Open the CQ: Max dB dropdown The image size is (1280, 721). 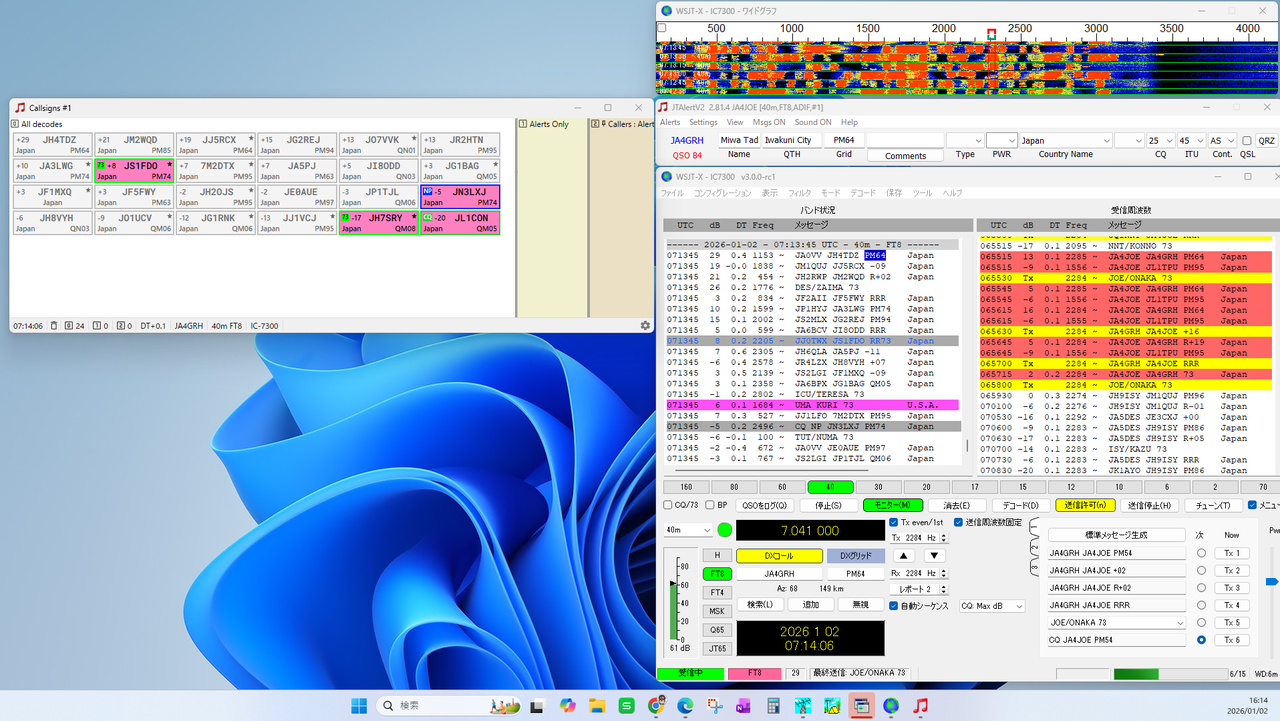click(x=992, y=606)
